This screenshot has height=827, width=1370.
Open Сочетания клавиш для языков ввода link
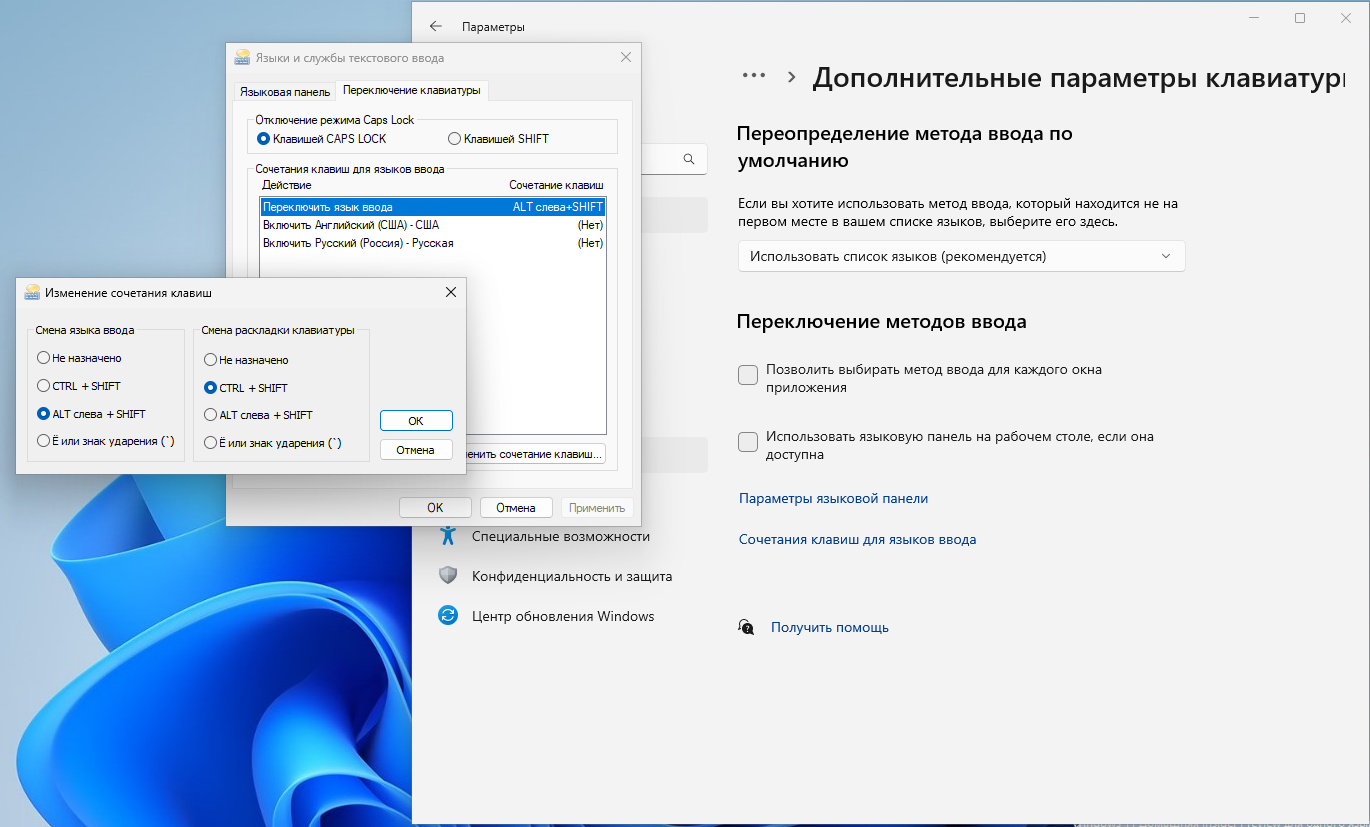(857, 539)
